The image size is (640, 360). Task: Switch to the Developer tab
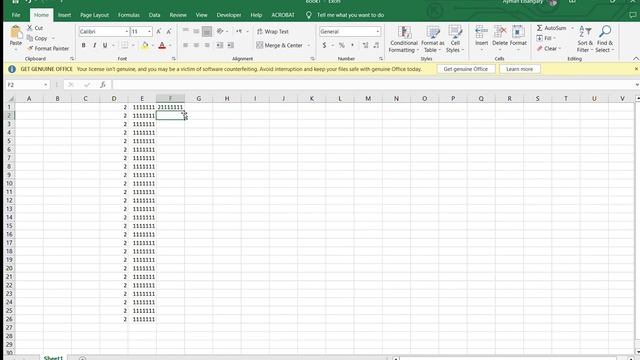tap(229, 15)
